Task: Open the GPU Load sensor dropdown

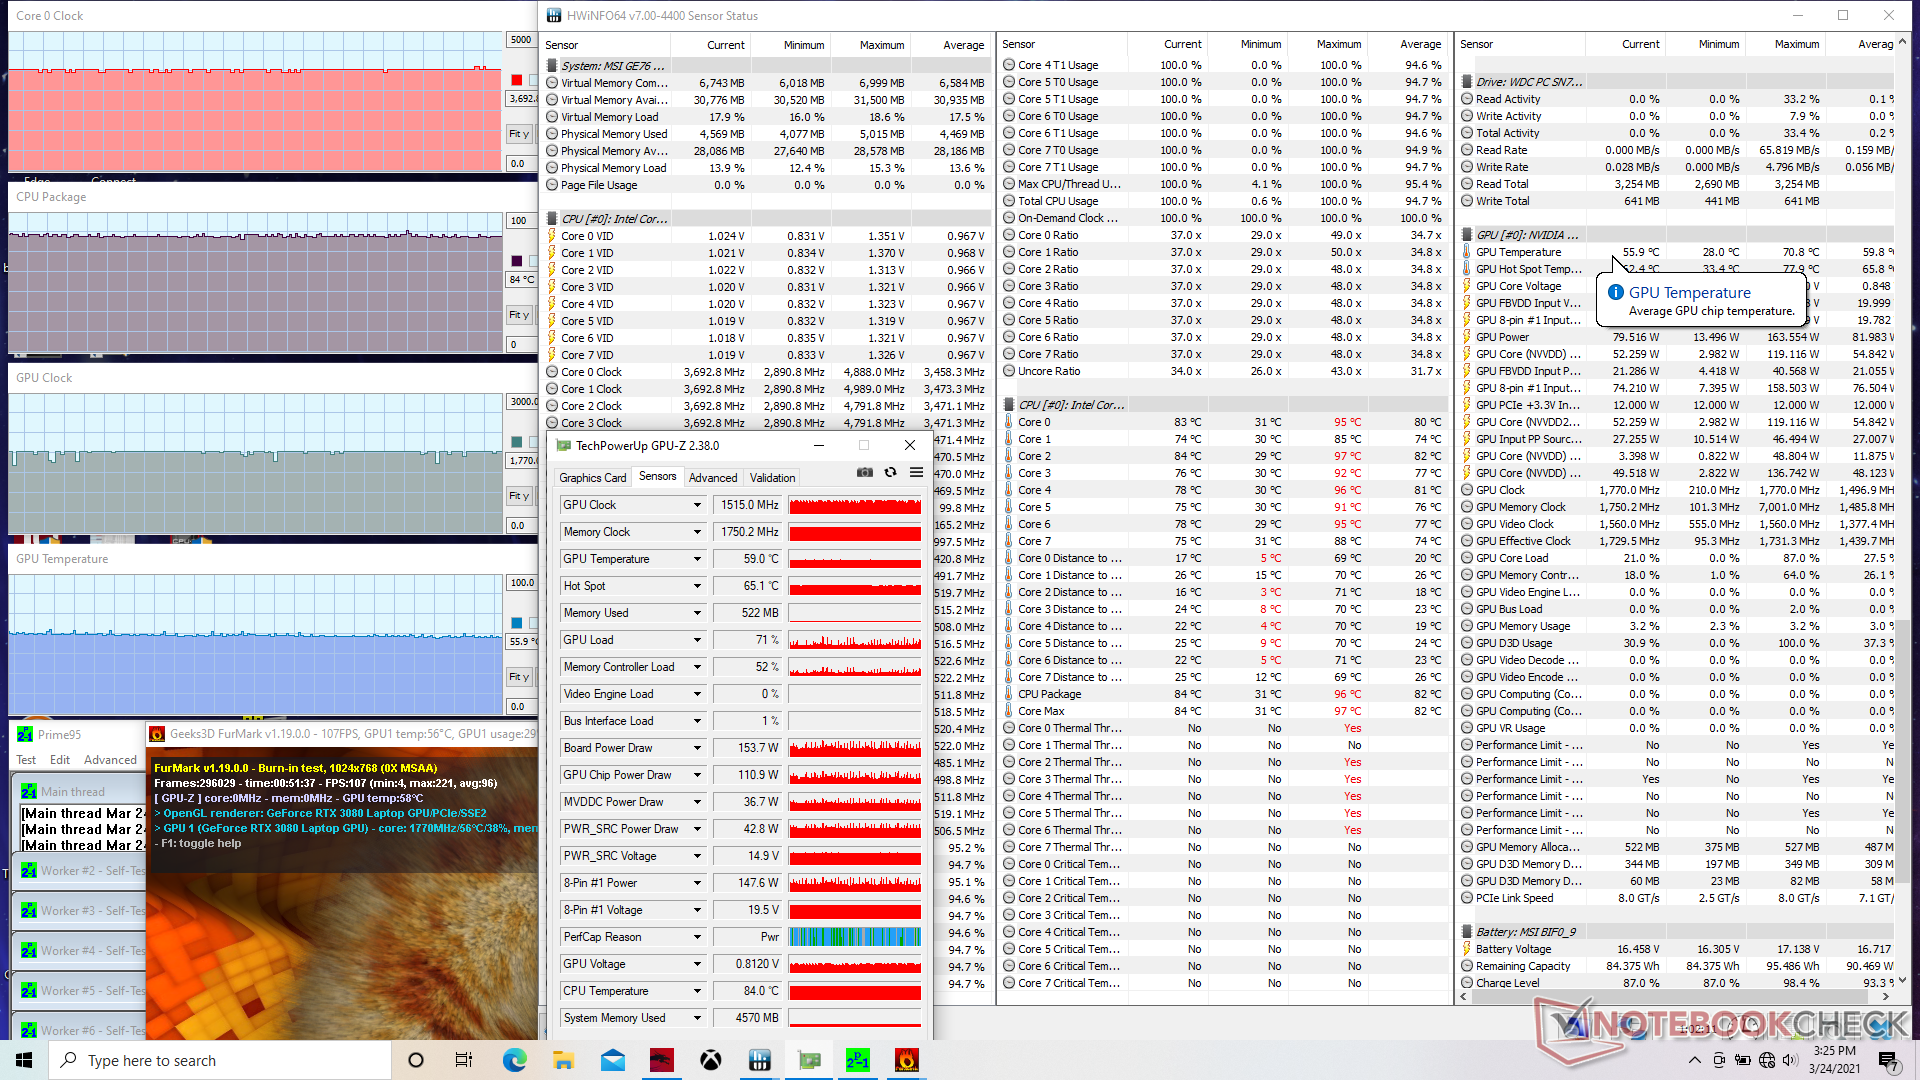Action: [697, 640]
